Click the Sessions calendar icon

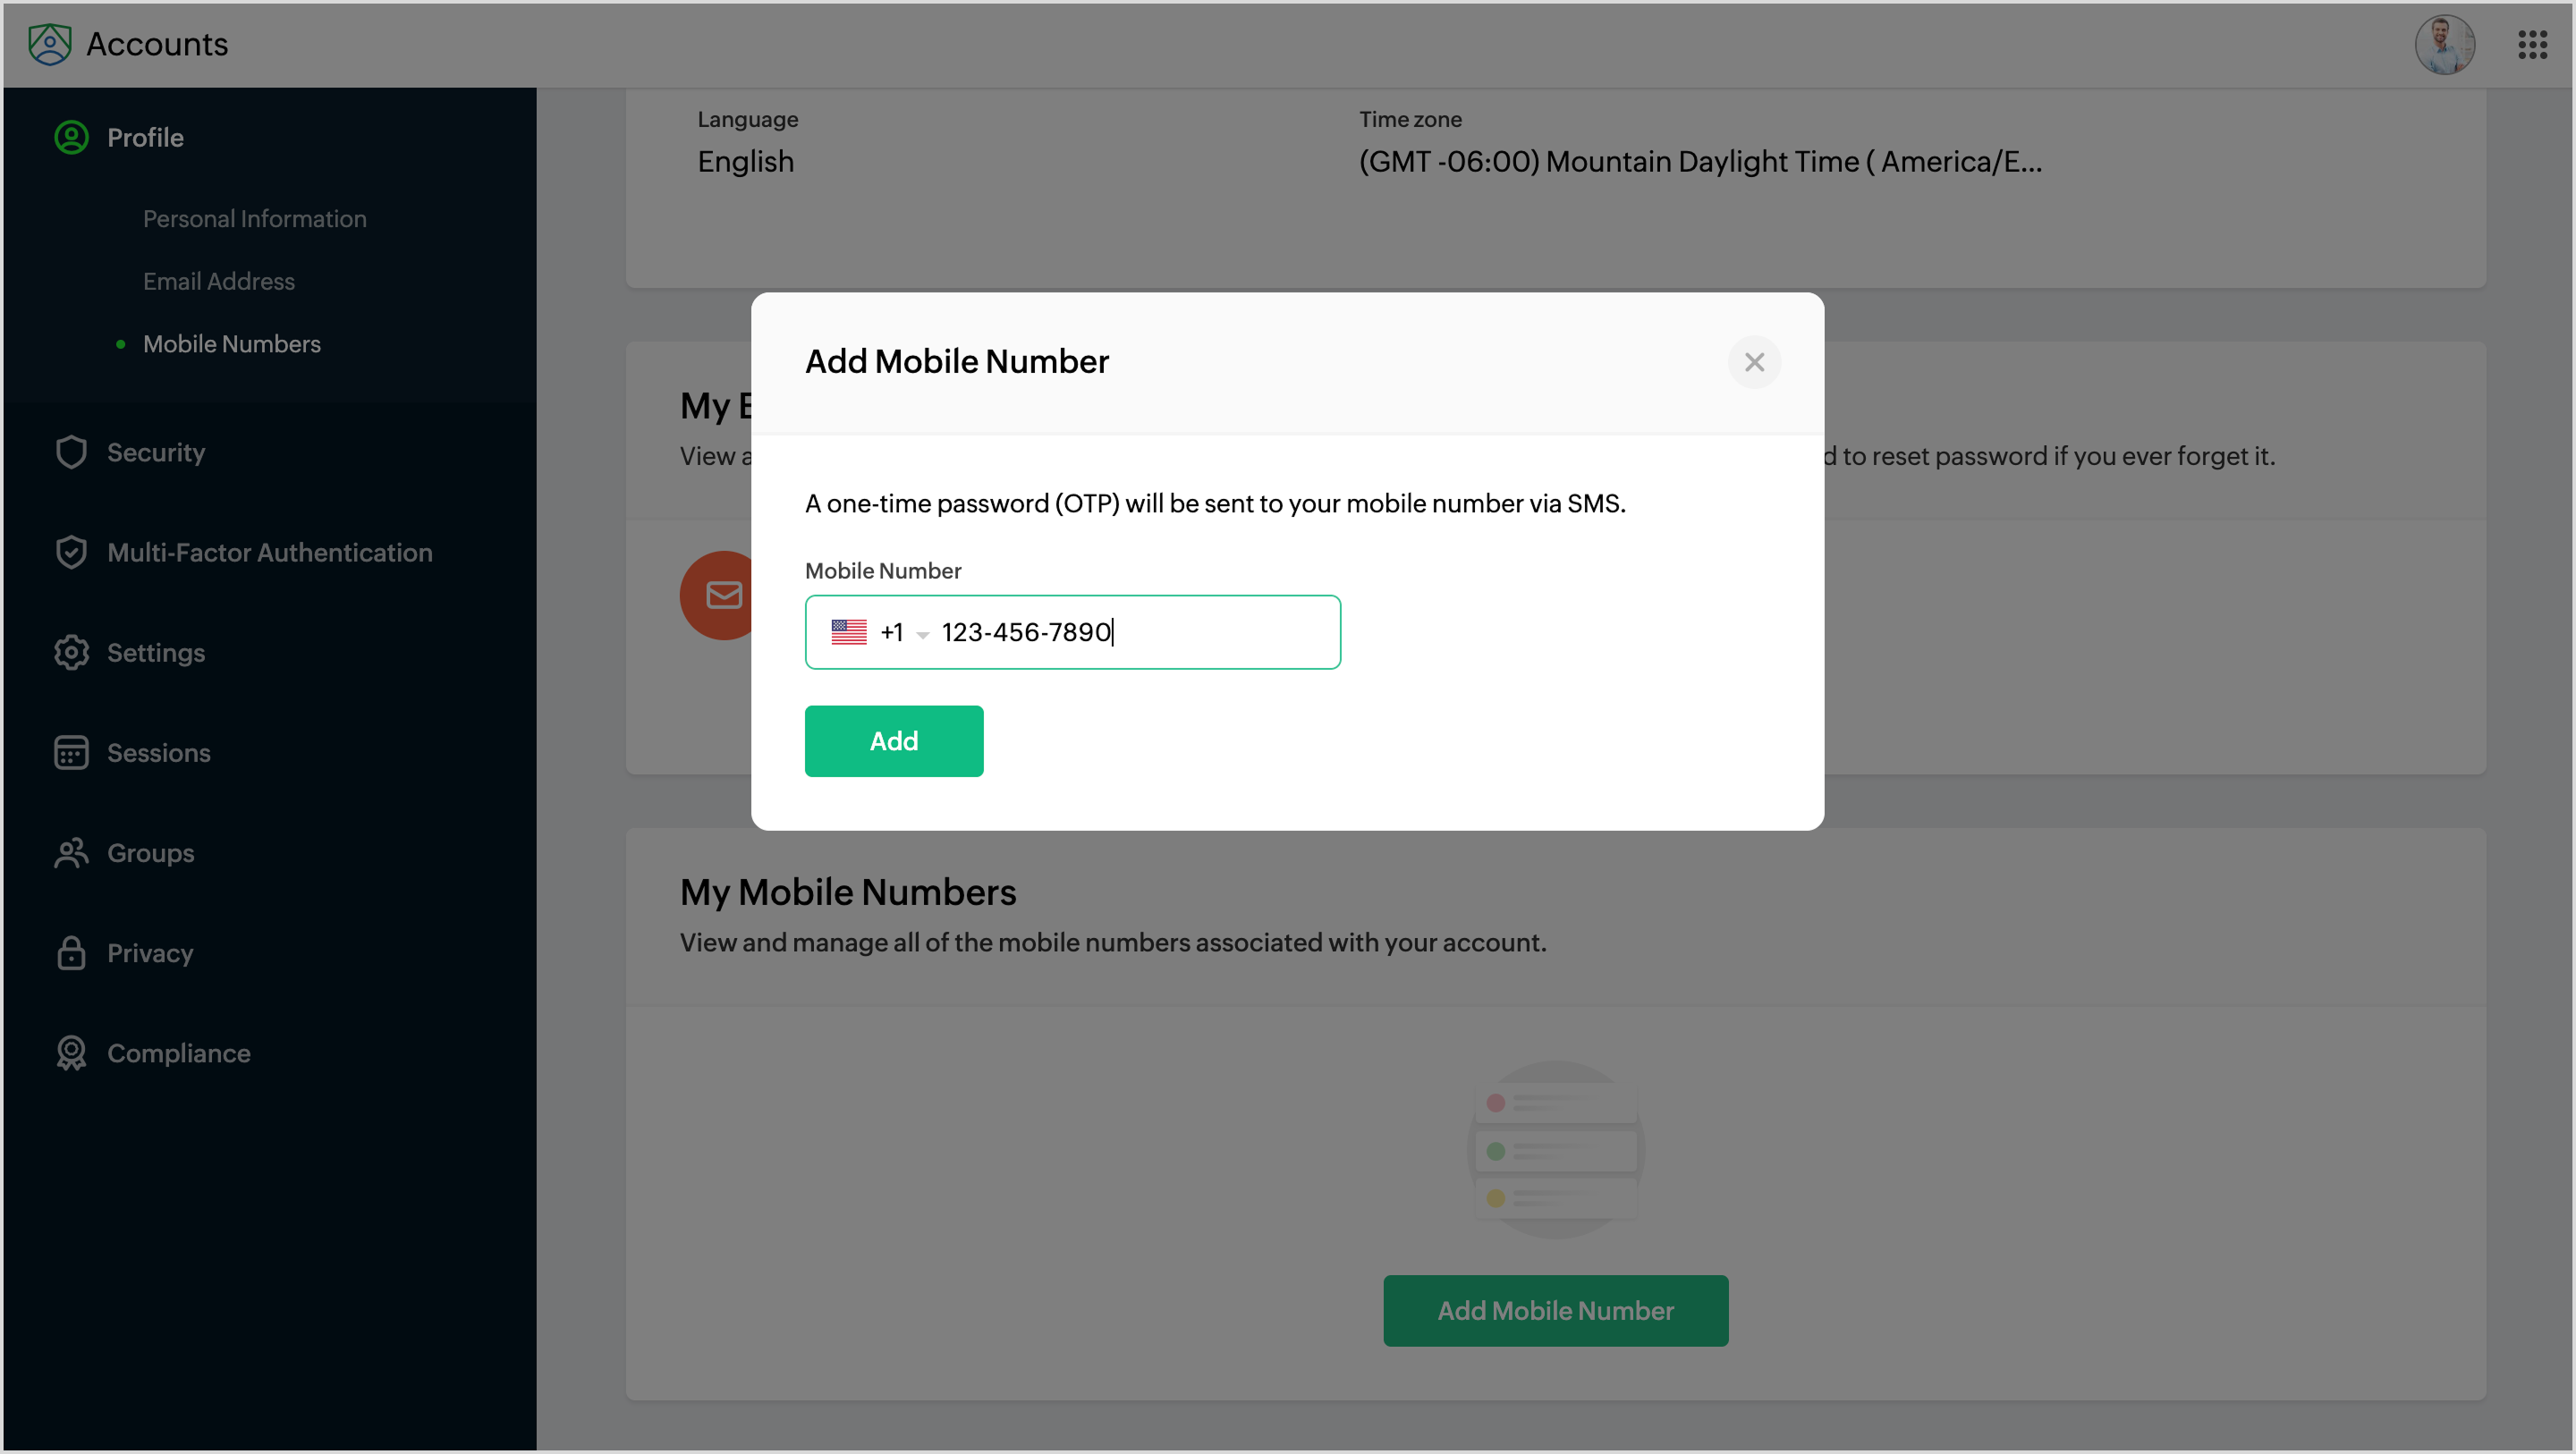(71, 752)
